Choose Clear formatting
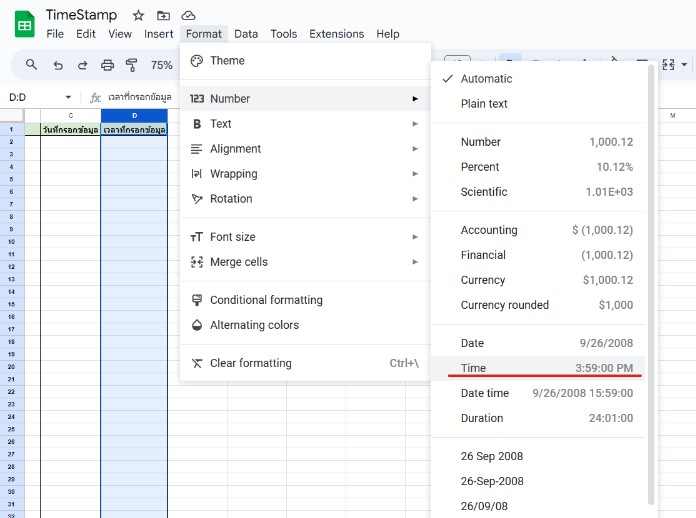The width and height of the screenshot is (696, 518). pos(305,363)
